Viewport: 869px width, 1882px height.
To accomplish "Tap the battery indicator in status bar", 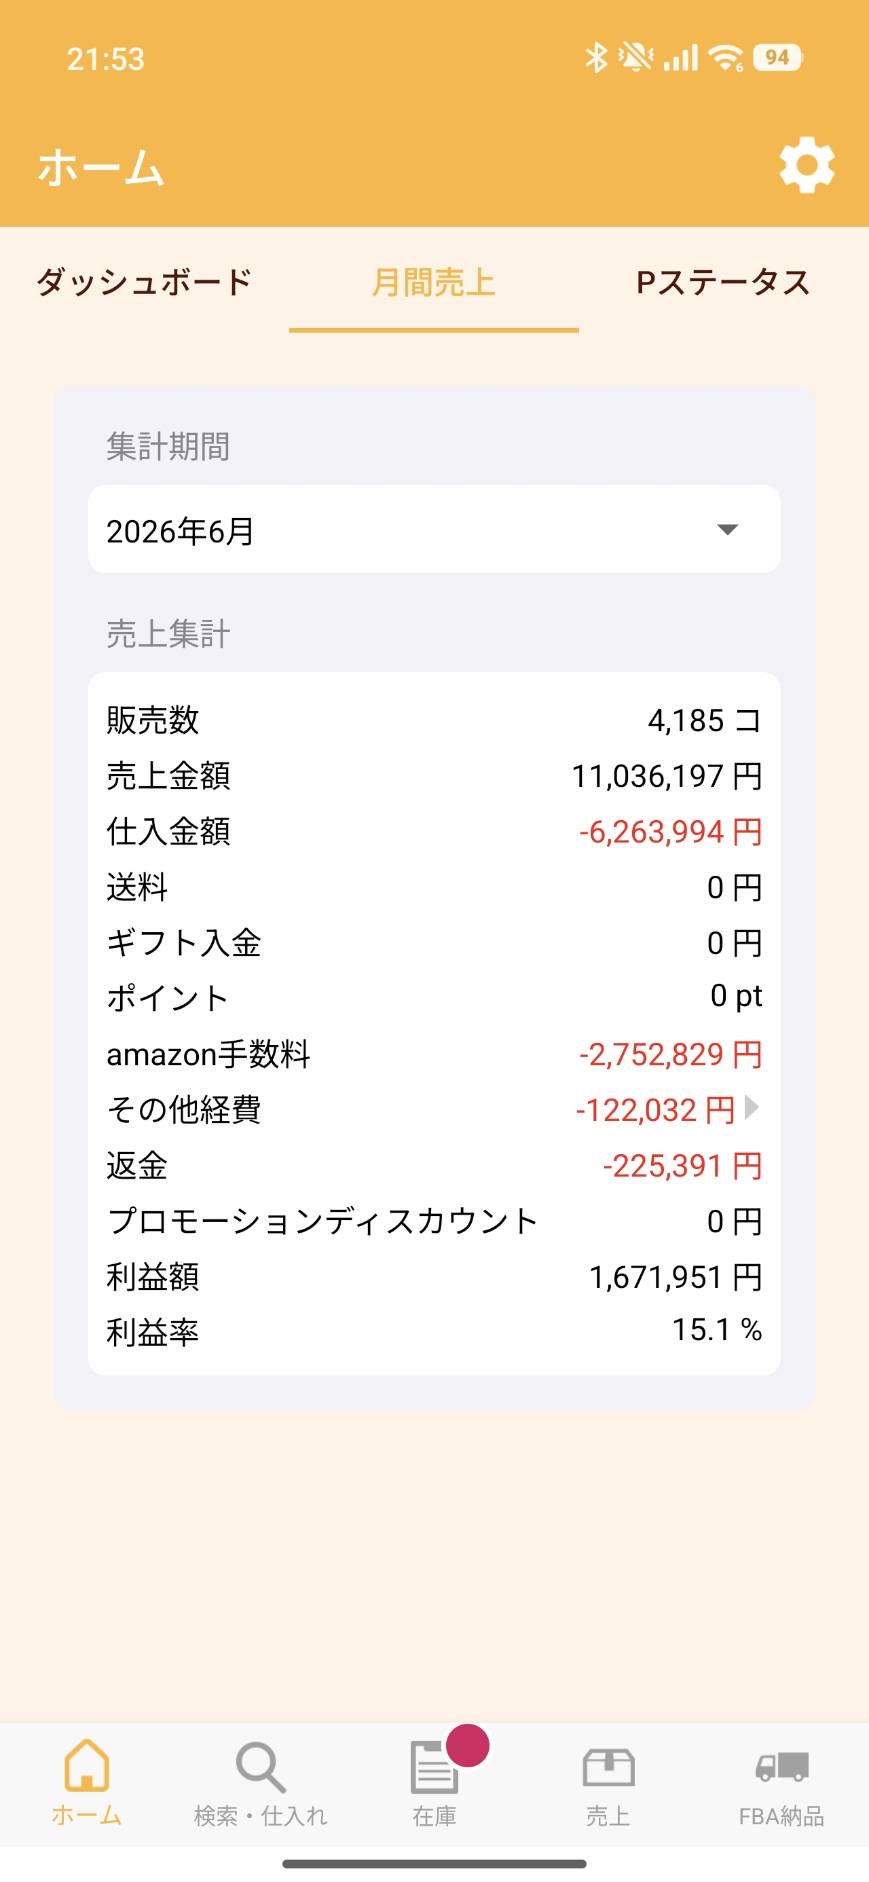I will (778, 58).
